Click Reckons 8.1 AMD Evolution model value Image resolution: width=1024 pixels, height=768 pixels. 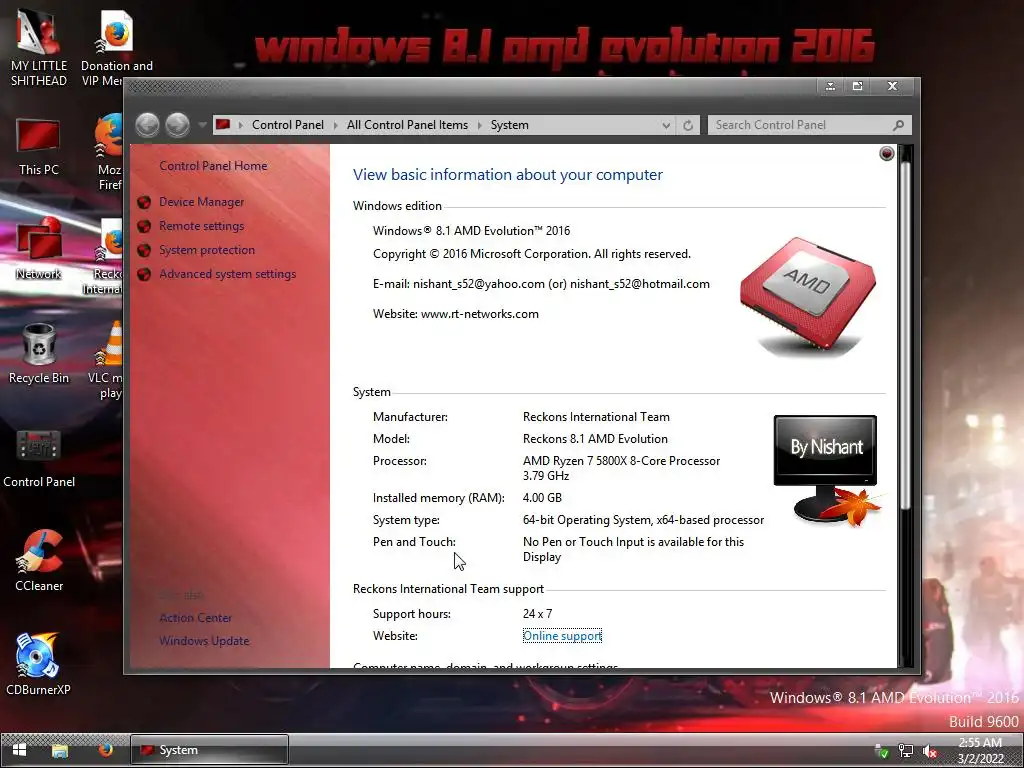(x=595, y=439)
